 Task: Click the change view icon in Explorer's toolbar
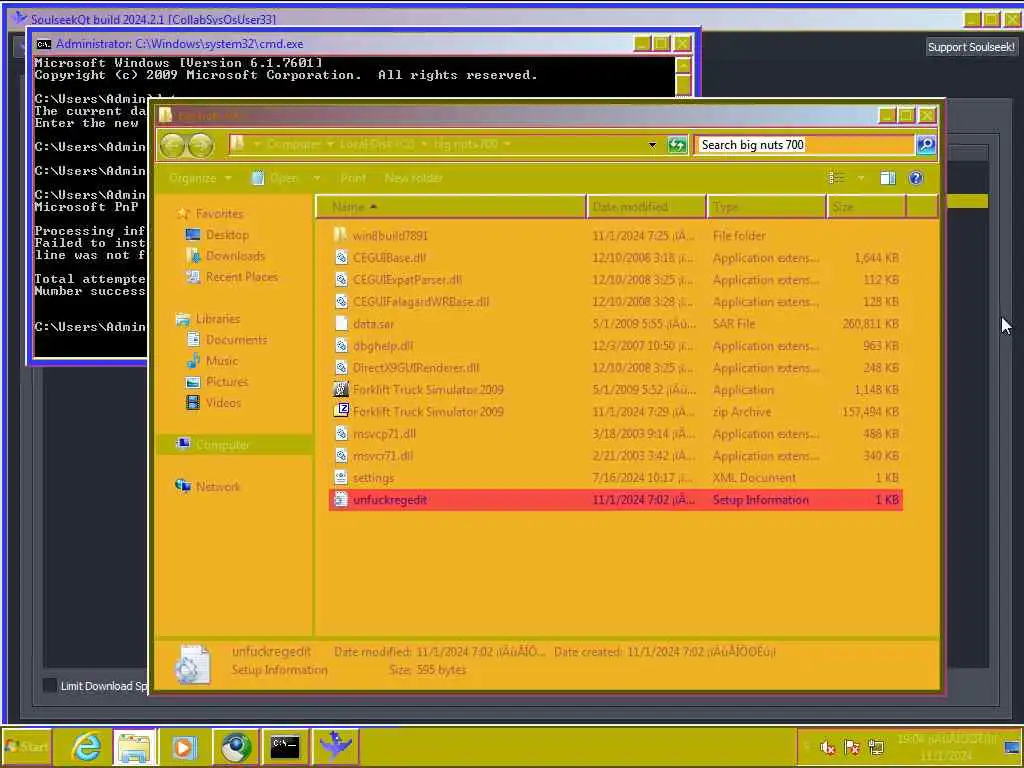click(836, 178)
